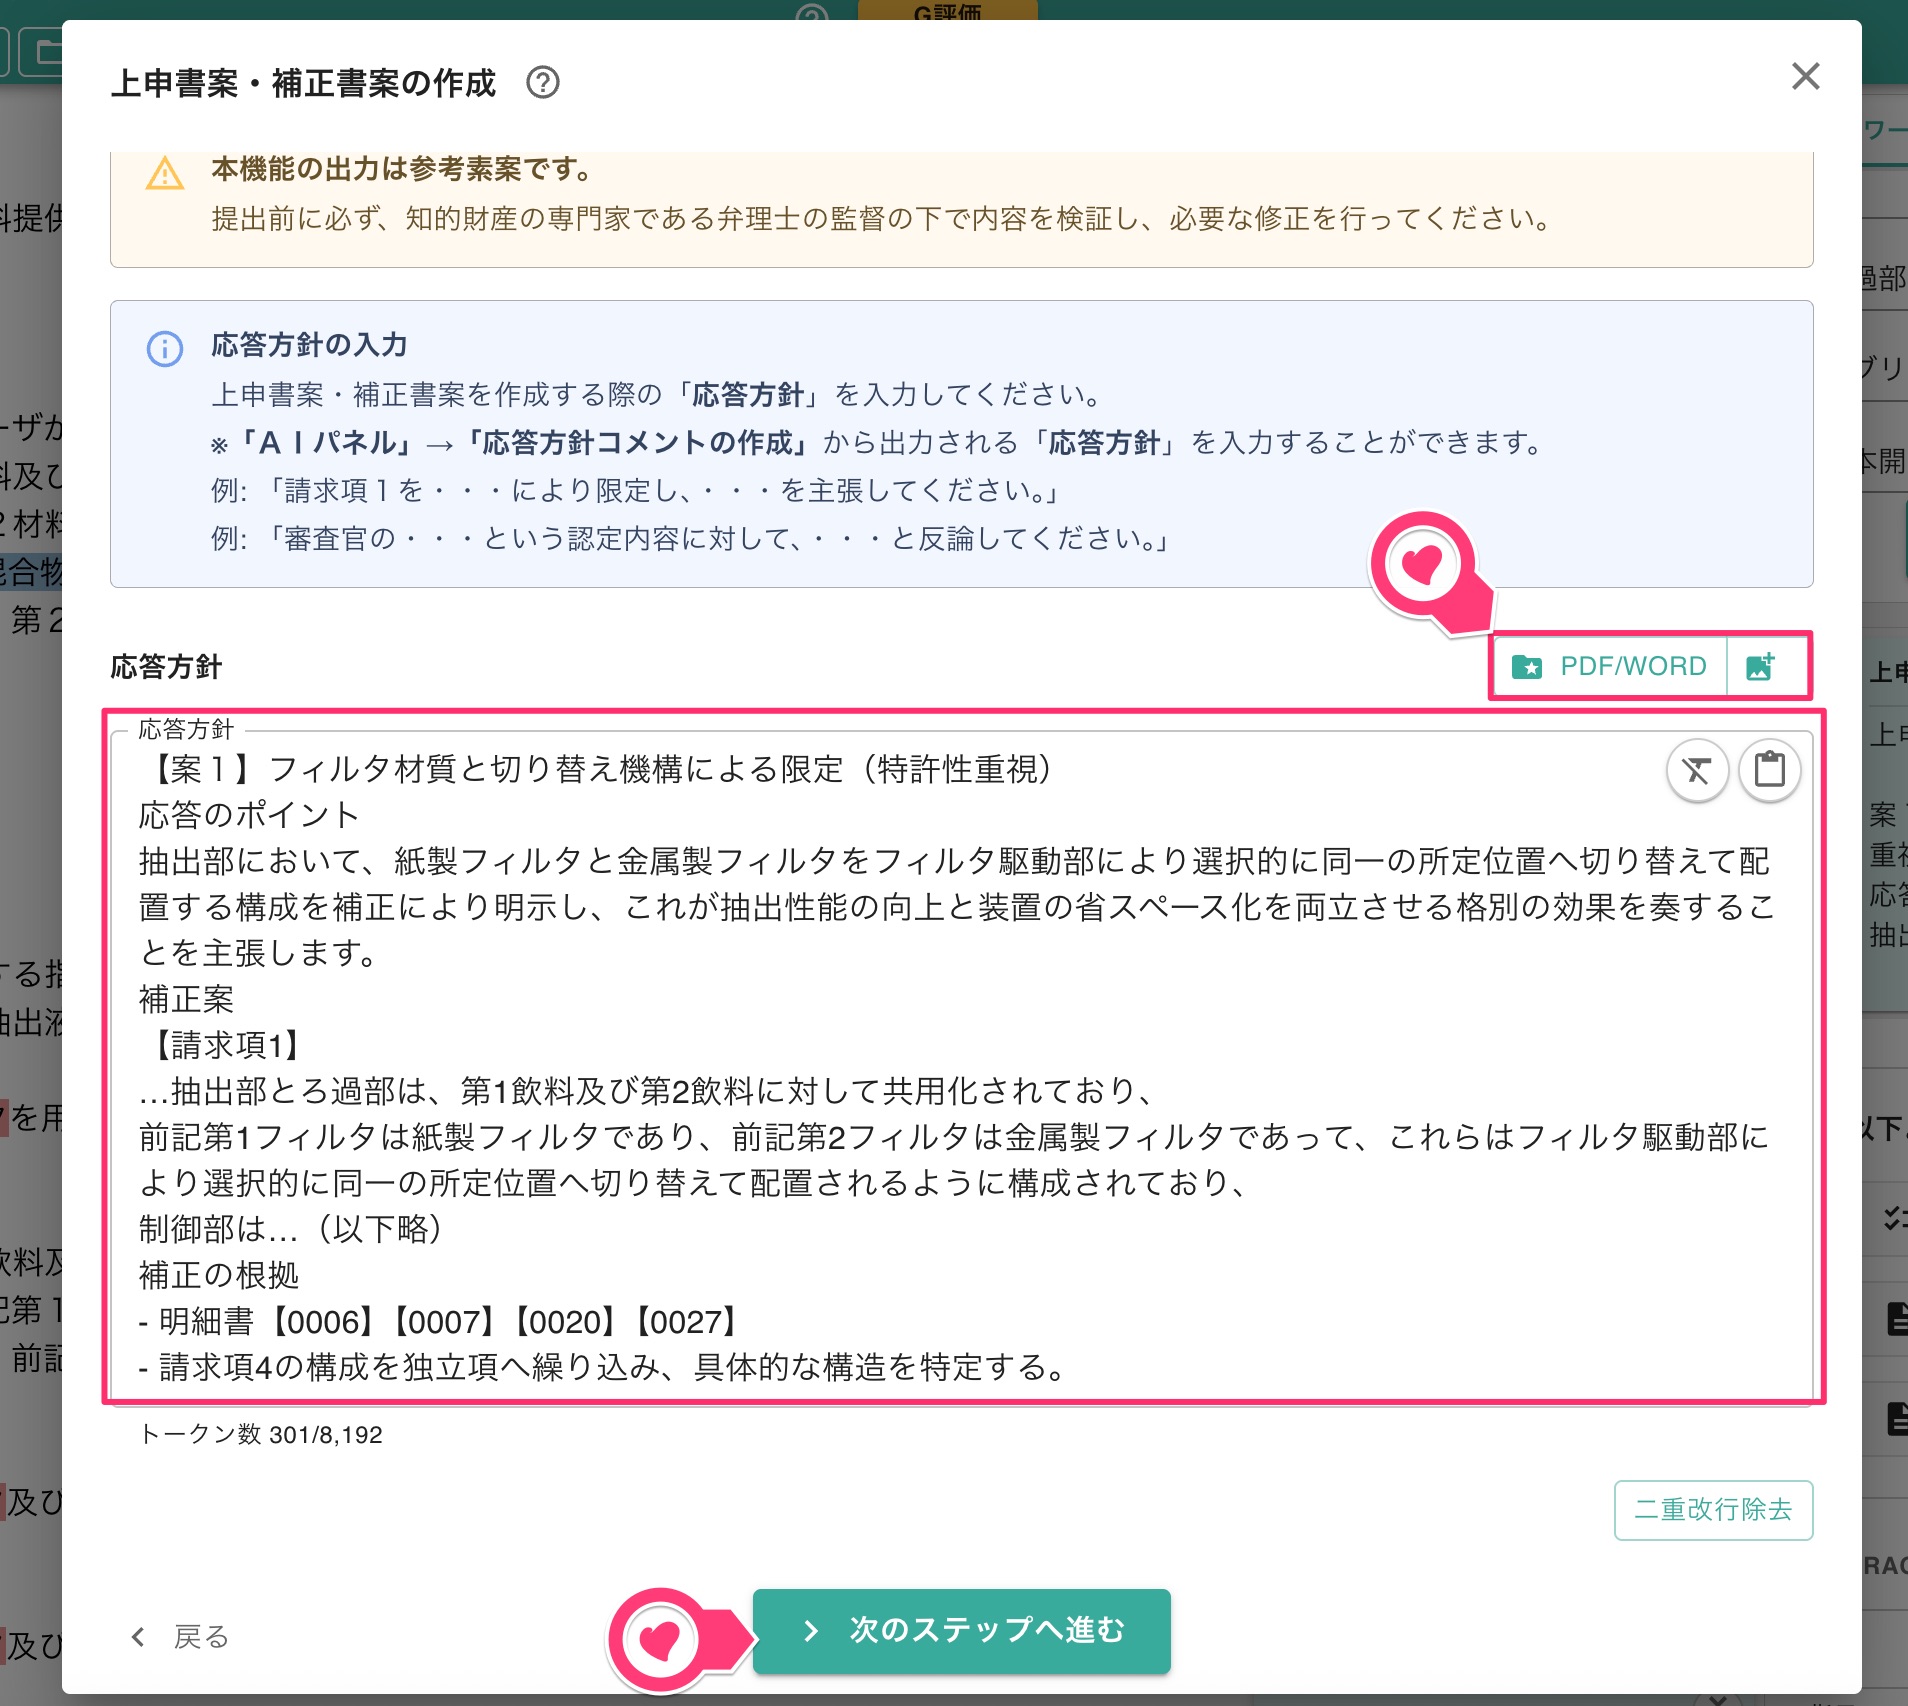
Task: Click the add image icon button
Action: (x=1760, y=666)
